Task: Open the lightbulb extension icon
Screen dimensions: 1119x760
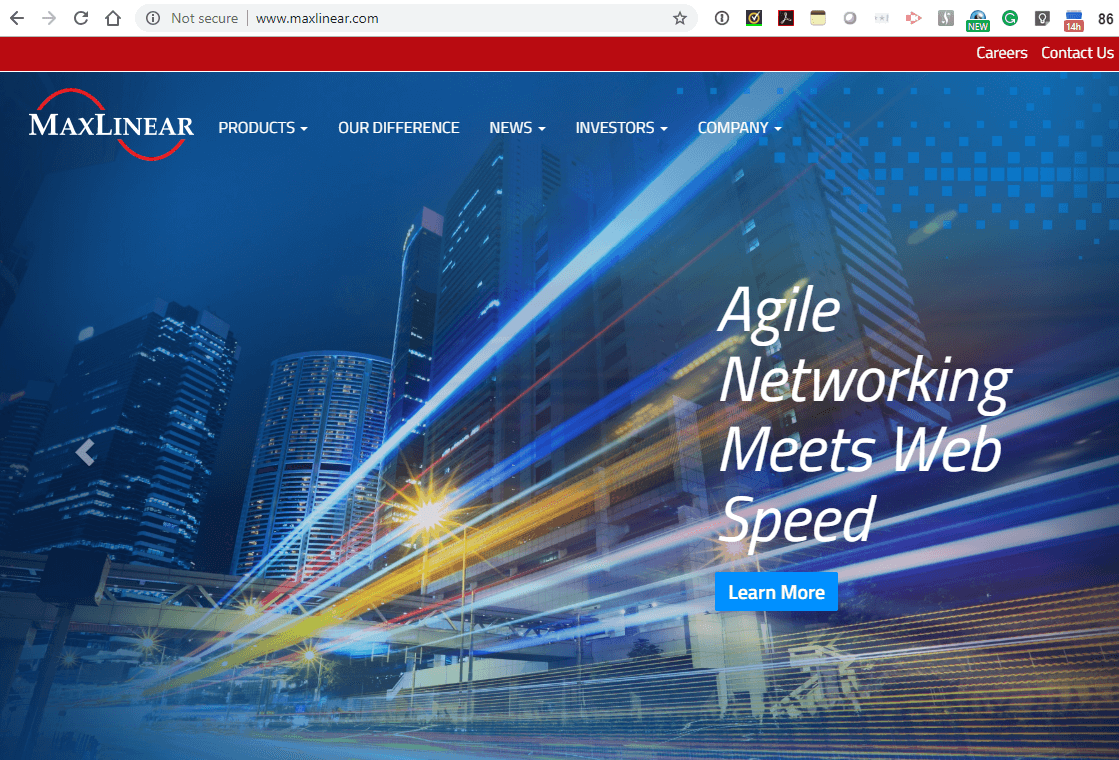Action: (x=1042, y=18)
